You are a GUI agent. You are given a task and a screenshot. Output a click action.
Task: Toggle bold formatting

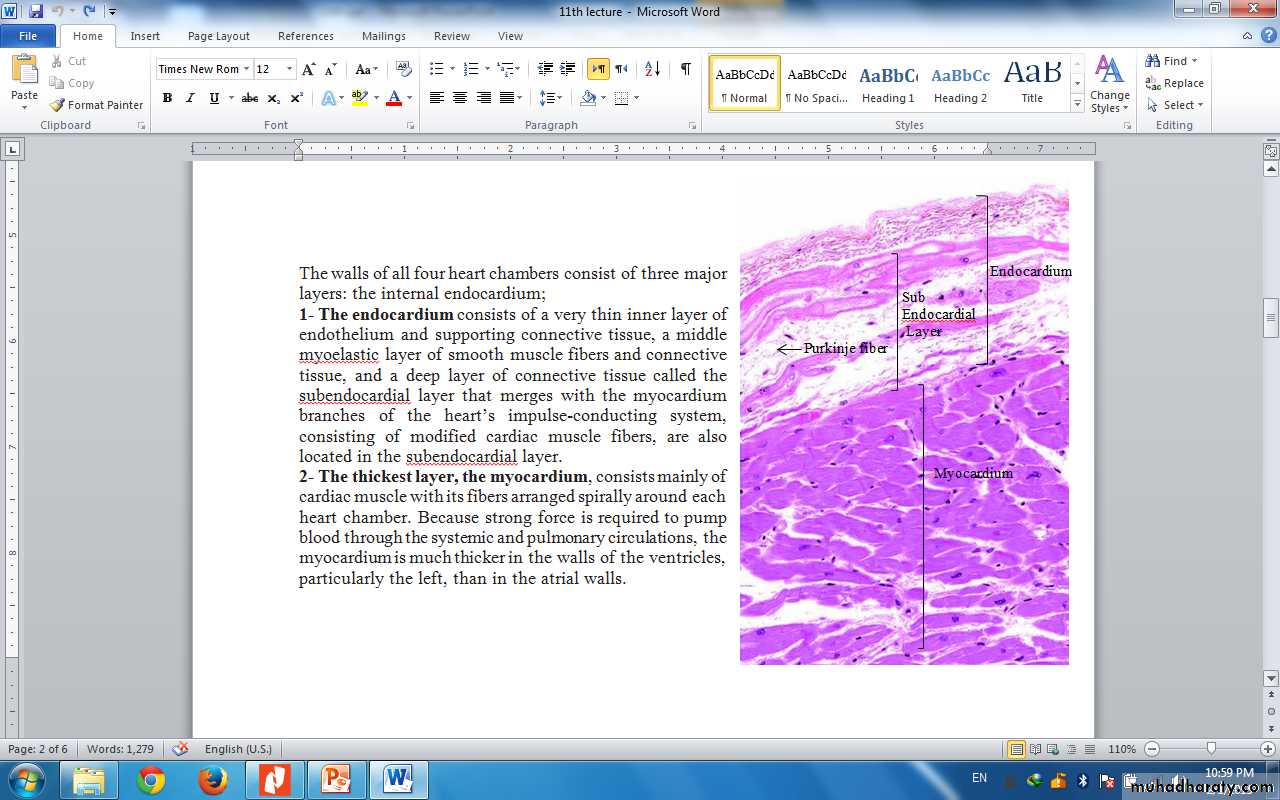pos(167,98)
